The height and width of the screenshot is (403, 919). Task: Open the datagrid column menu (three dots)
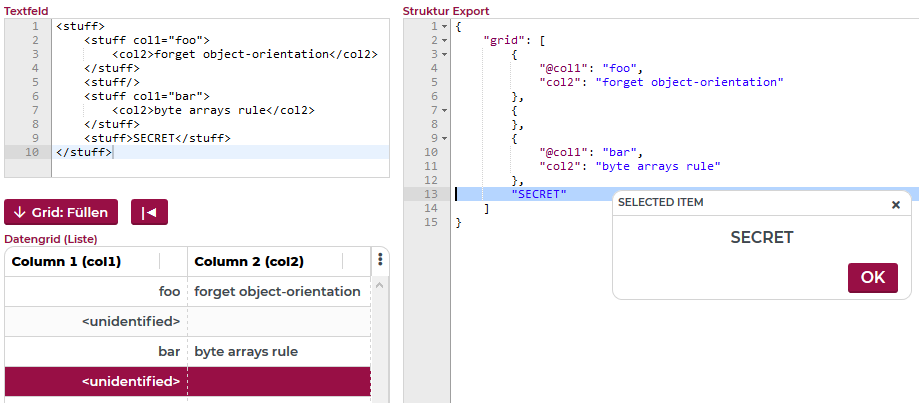click(380, 261)
